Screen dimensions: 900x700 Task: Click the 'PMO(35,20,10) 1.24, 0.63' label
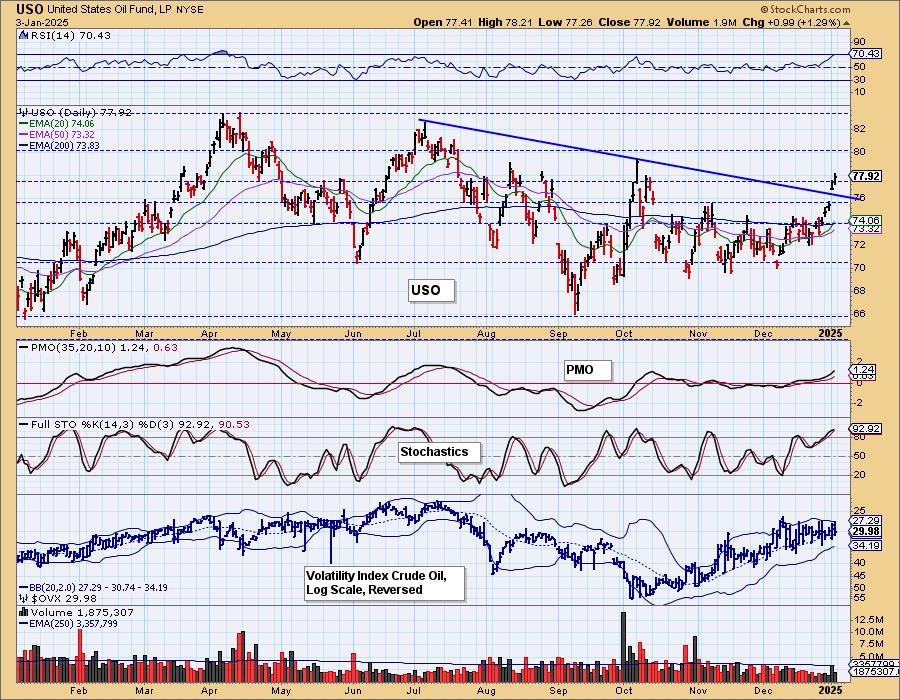point(103,348)
